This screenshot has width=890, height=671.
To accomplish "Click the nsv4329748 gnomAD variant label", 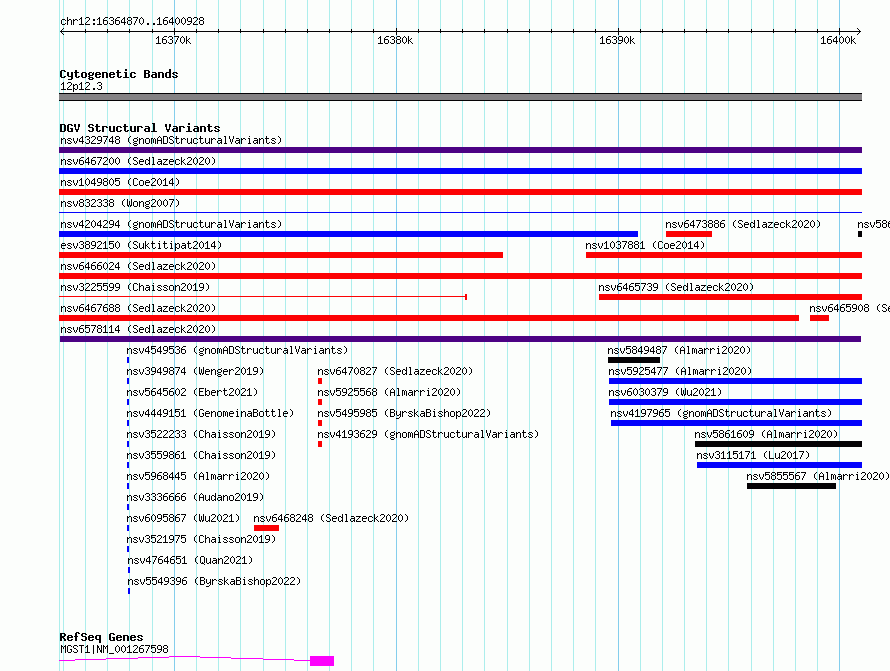I will coord(171,140).
